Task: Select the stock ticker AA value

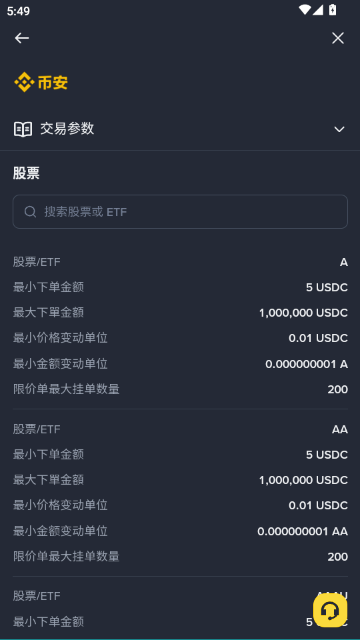Action: (x=340, y=429)
